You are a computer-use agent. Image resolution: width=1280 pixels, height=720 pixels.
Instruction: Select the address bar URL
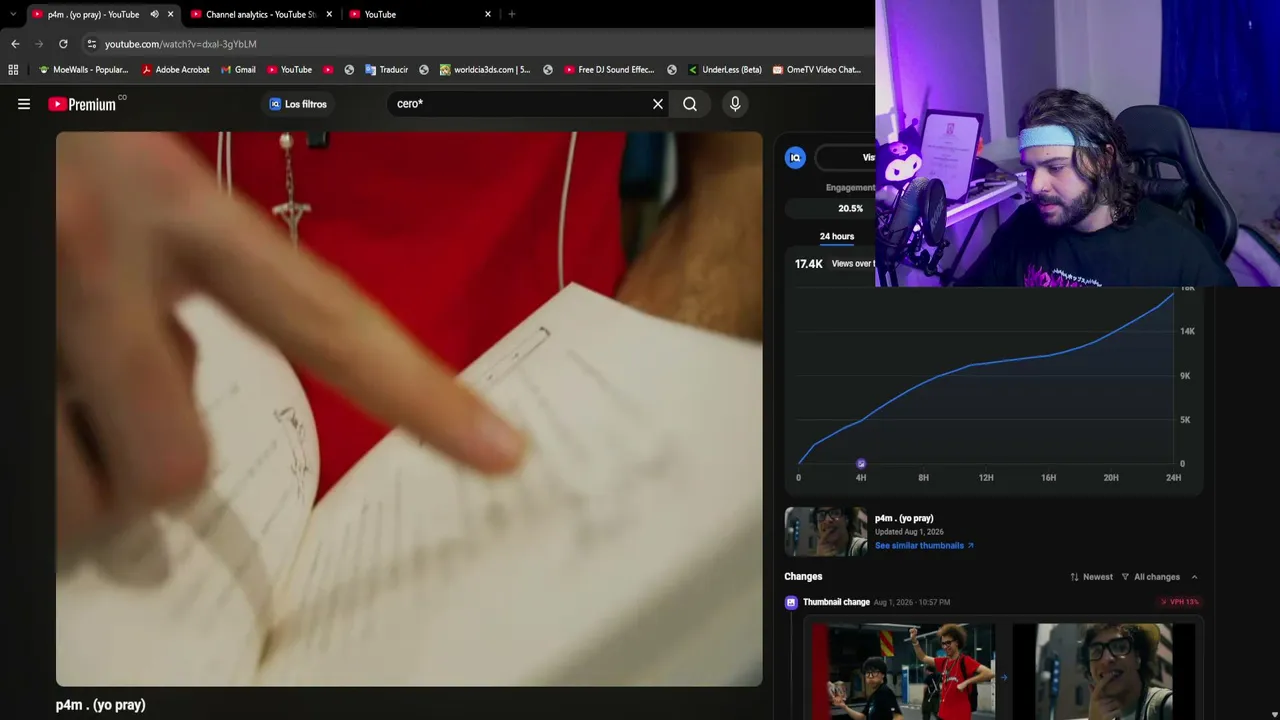click(181, 44)
